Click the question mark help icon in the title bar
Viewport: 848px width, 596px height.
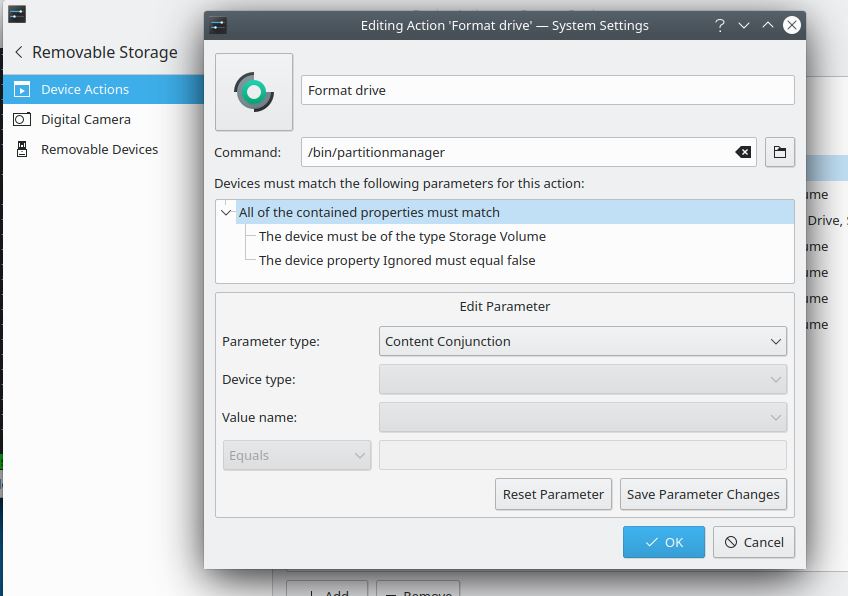(x=720, y=25)
